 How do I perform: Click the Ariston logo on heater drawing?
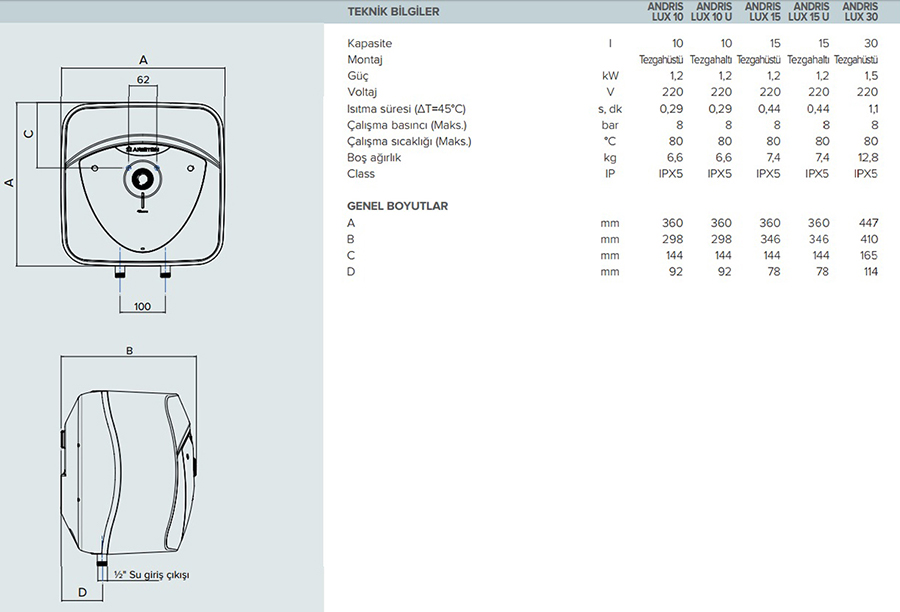[143, 149]
